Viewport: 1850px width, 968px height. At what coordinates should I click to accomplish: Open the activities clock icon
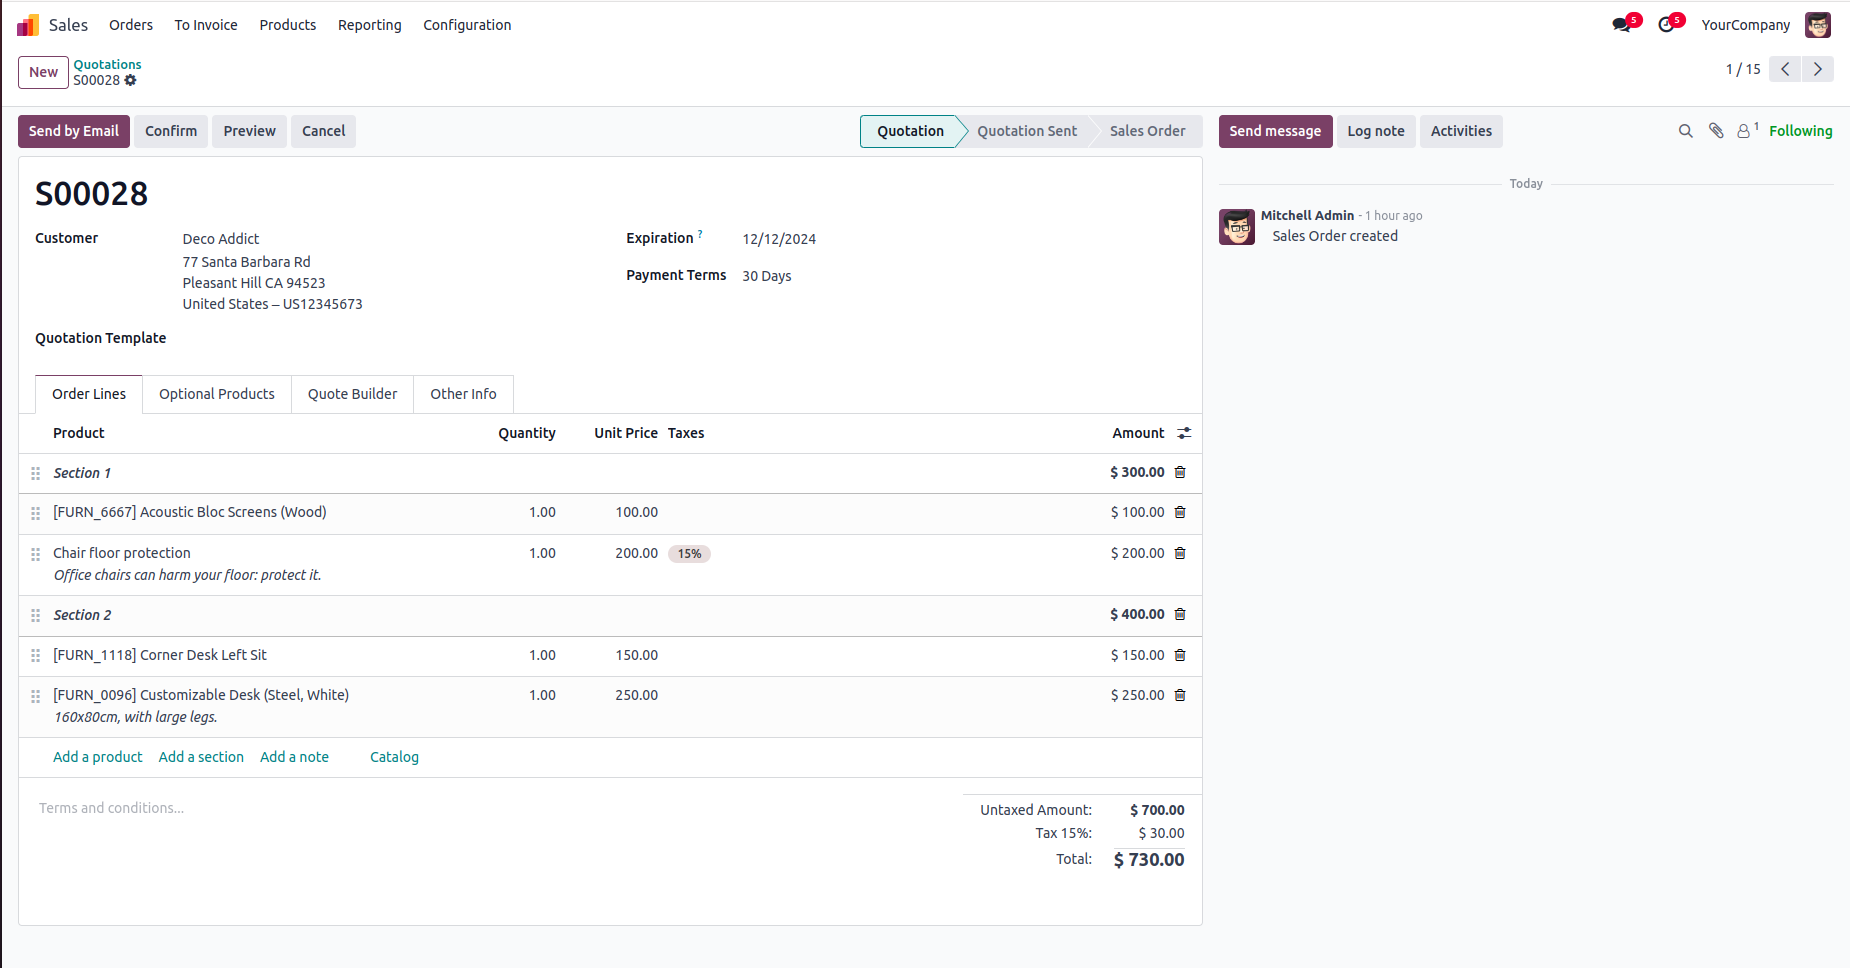tap(1667, 25)
